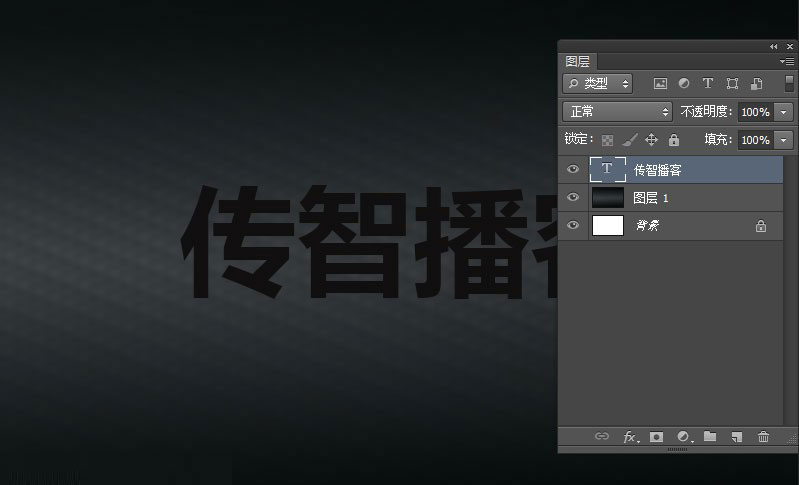
Task: Select the 背景 layer white thumbnail
Action: tap(607, 225)
